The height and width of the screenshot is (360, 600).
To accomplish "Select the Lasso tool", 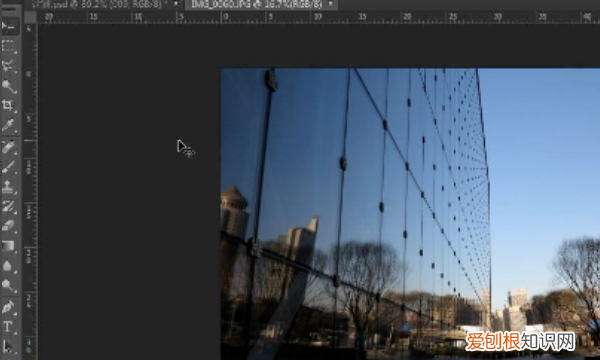I will tap(8, 67).
